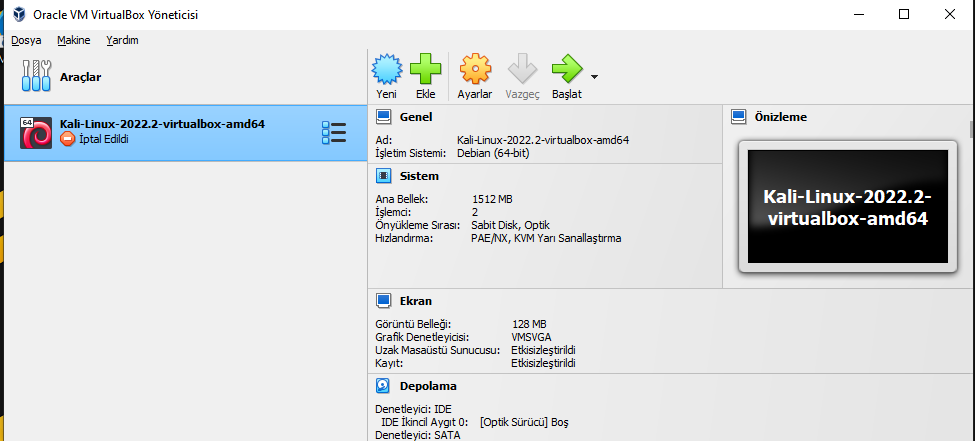Image resolution: width=975 pixels, height=441 pixels.
Task: Click 'Sabit Disk, Optik' boot order value
Action: click(511, 225)
